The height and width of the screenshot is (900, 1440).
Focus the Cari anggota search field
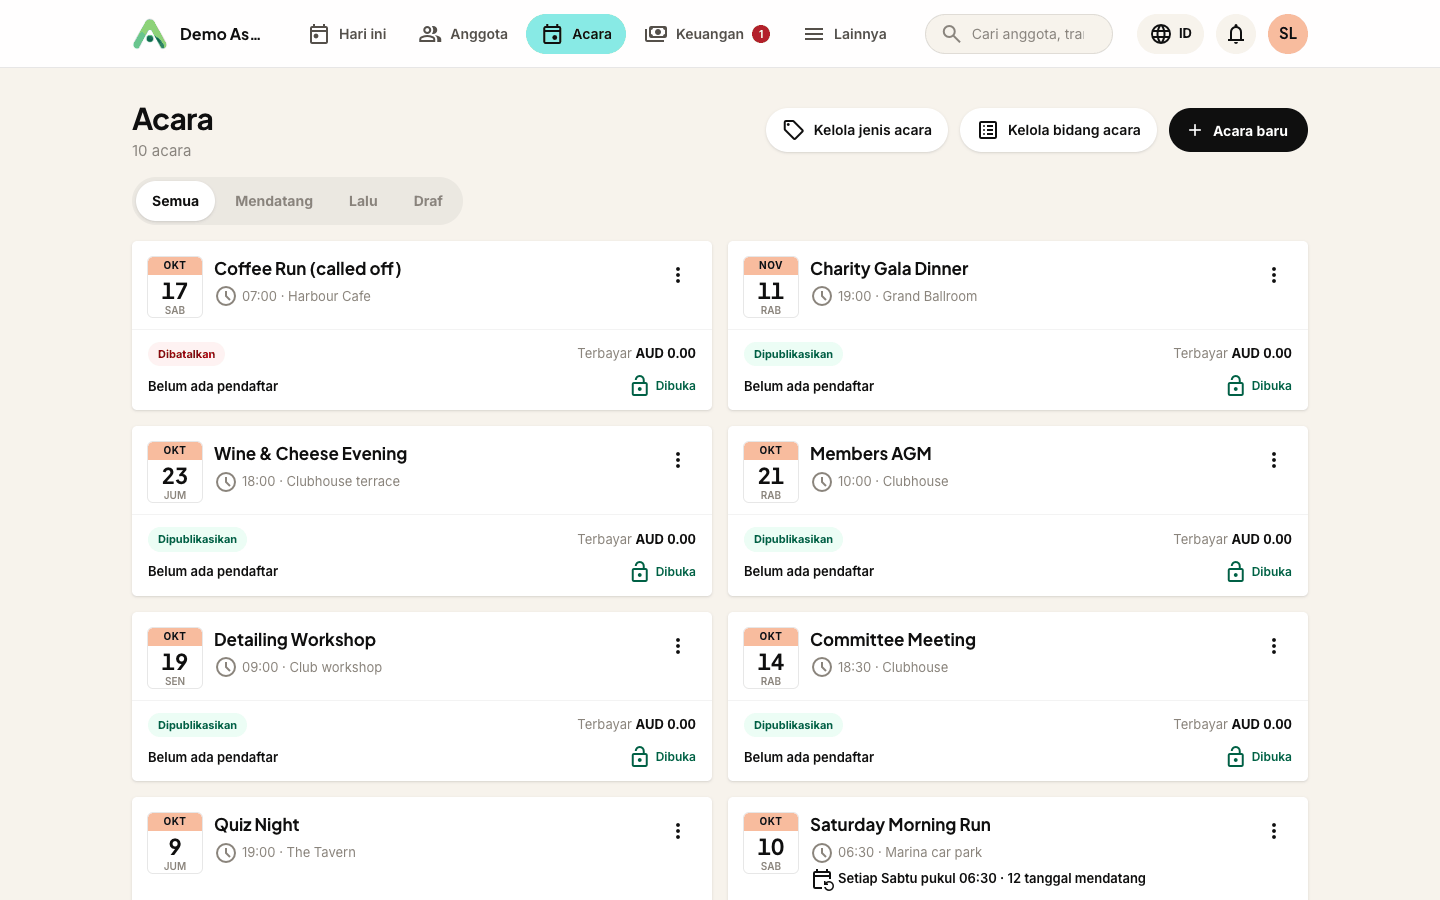pyautogui.click(x=1019, y=34)
